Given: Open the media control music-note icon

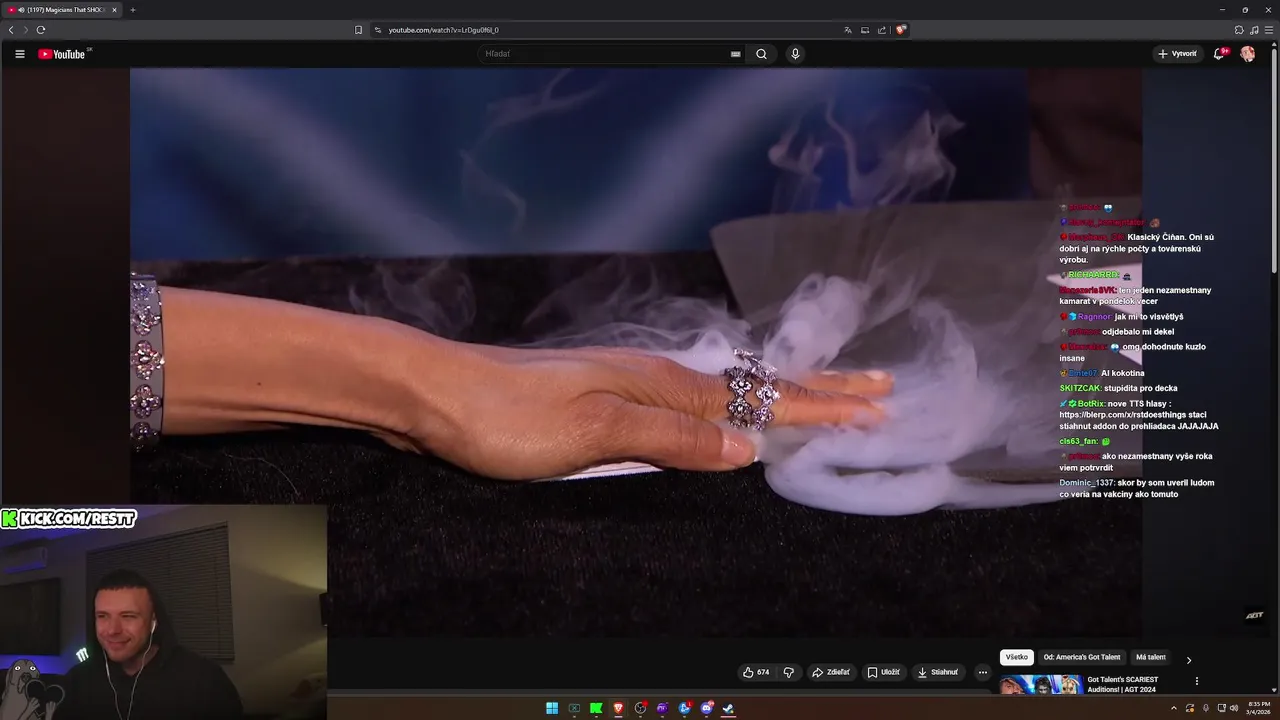Looking at the screenshot, I should pos(1254,30).
